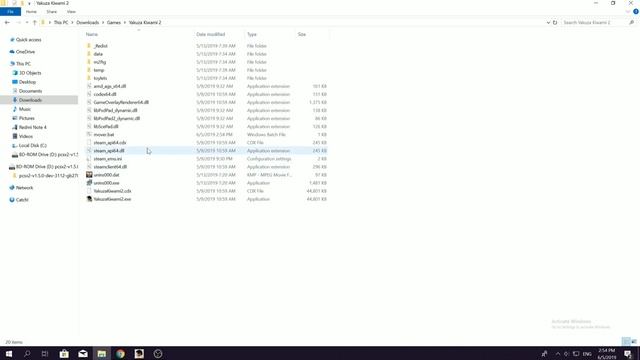Open Microsoft Store from taskbar
Image resolution: width=640 pixels, height=360 pixels.
pyautogui.click(x=64, y=353)
